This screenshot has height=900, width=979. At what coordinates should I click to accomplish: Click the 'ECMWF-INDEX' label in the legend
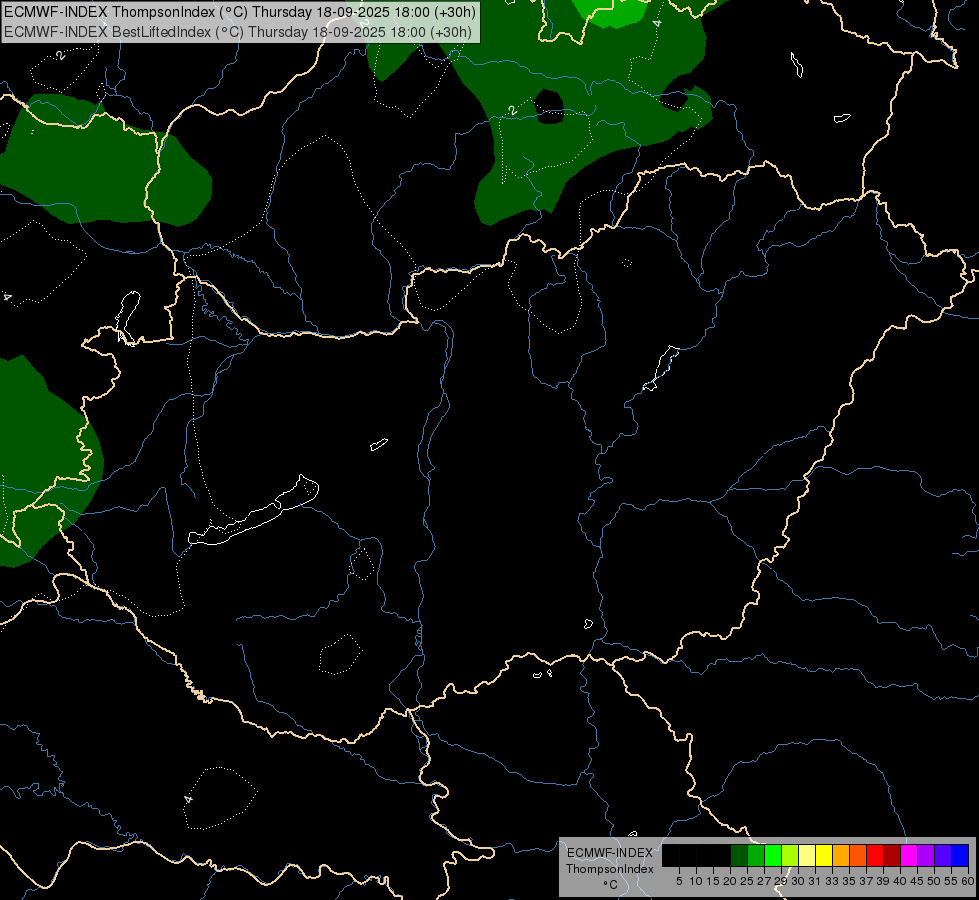(609, 853)
